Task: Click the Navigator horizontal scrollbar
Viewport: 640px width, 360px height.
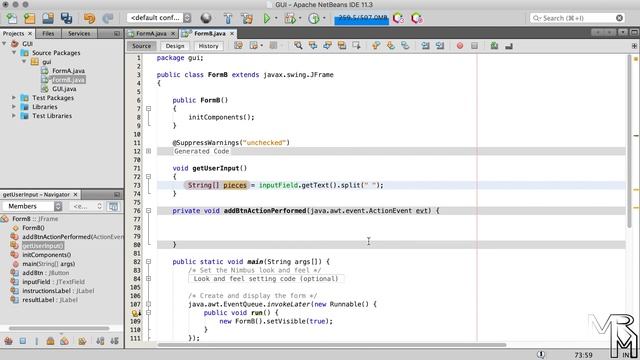Action: tap(59, 328)
